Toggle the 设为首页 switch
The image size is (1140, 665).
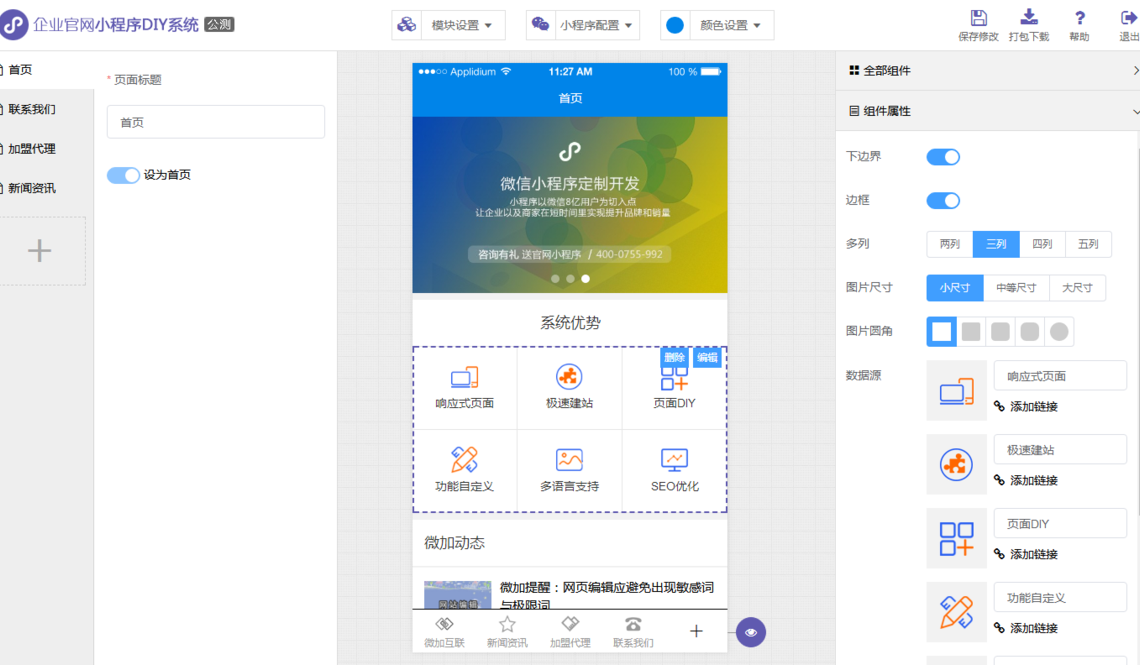coord(124,175)
